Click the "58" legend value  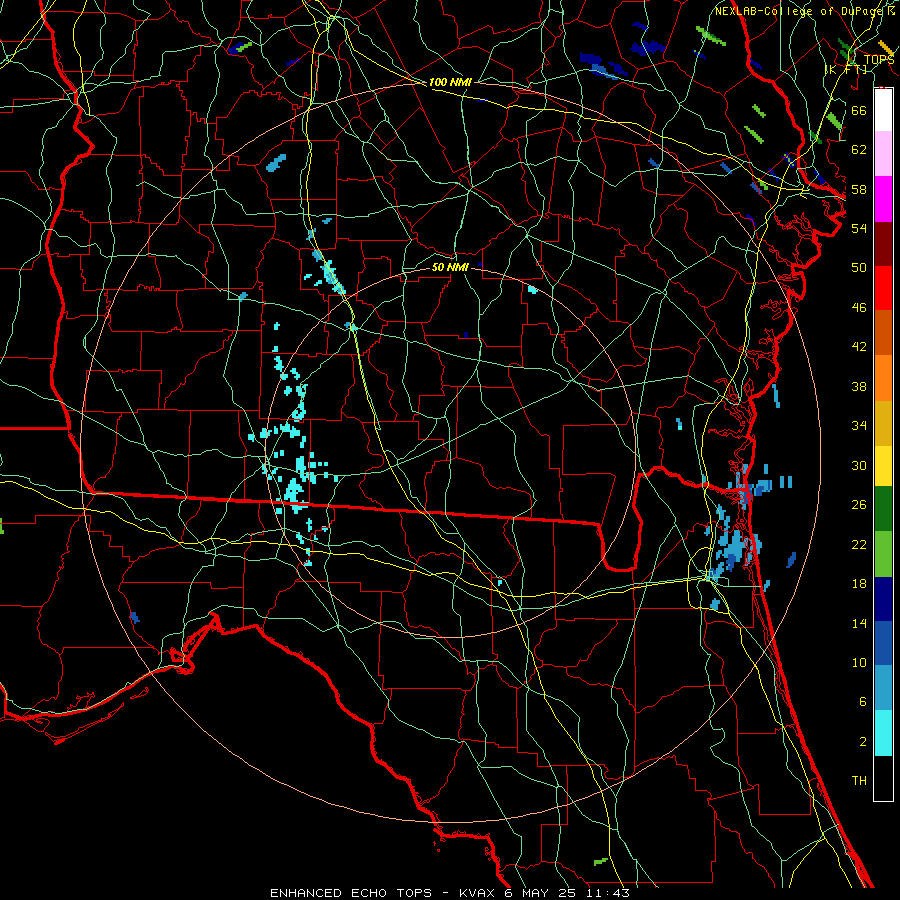pos(859,189)
